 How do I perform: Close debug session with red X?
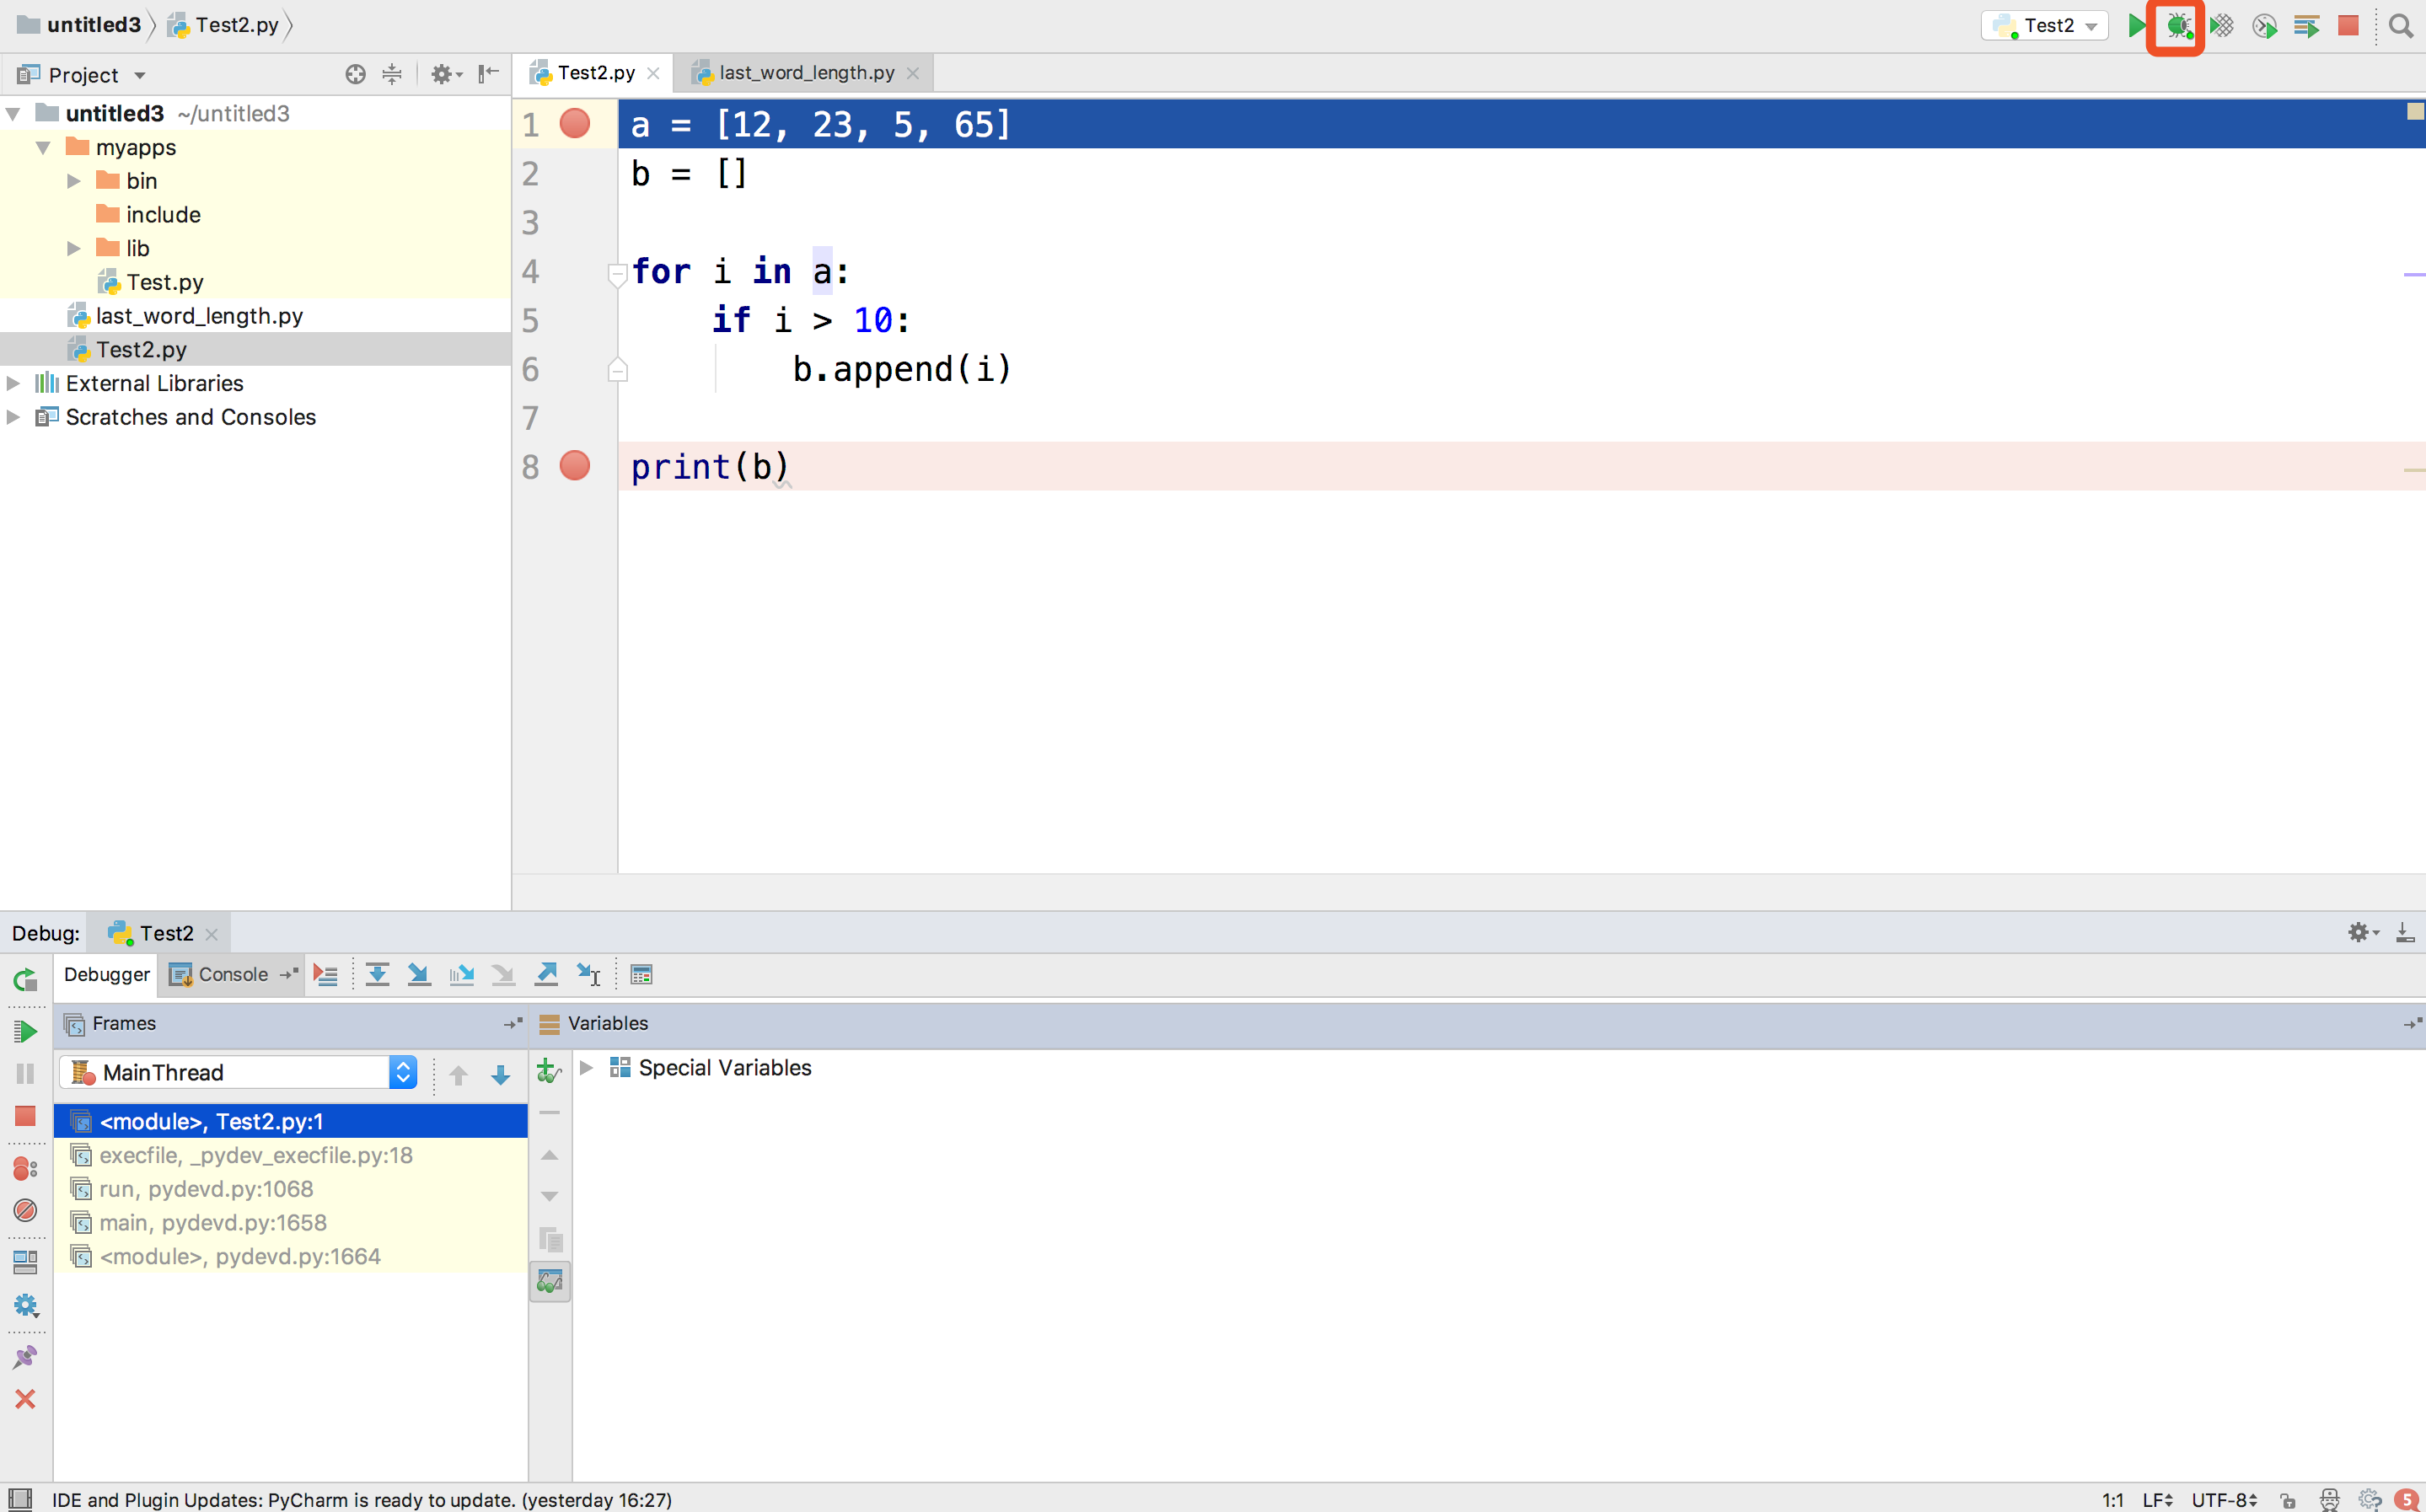tap(26, 1399)
